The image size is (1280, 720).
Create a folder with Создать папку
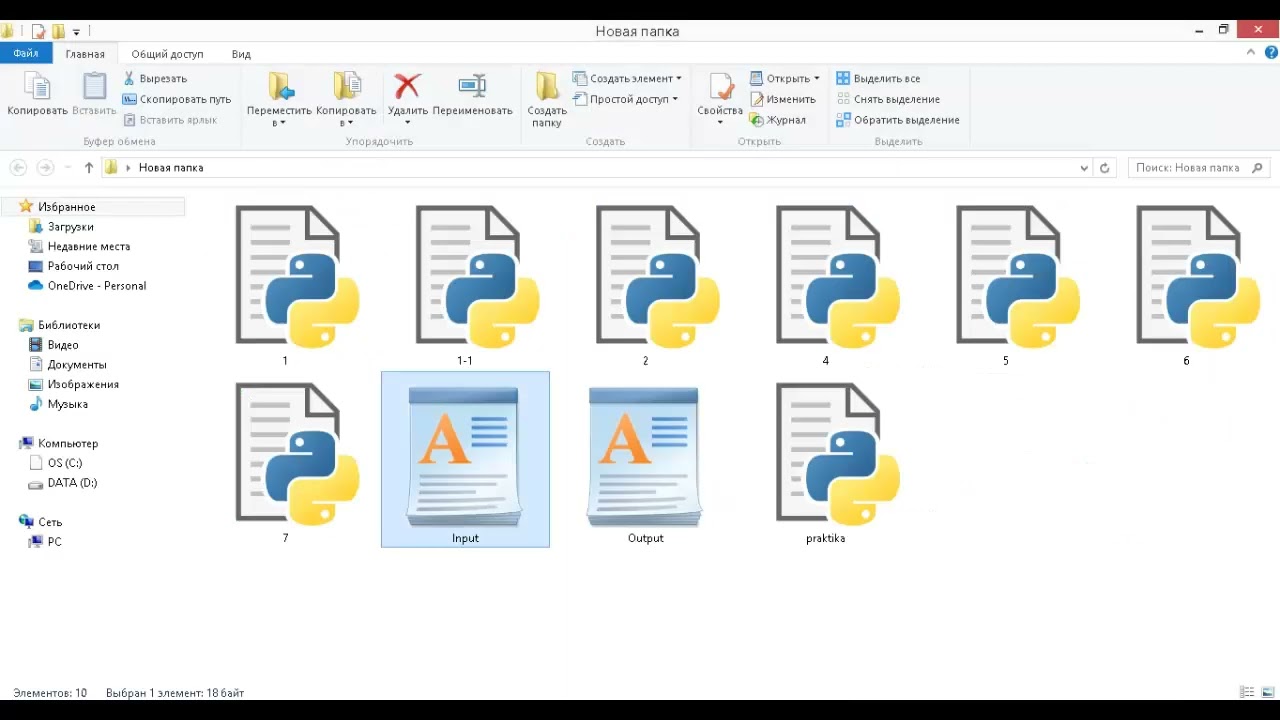point(547,99)
